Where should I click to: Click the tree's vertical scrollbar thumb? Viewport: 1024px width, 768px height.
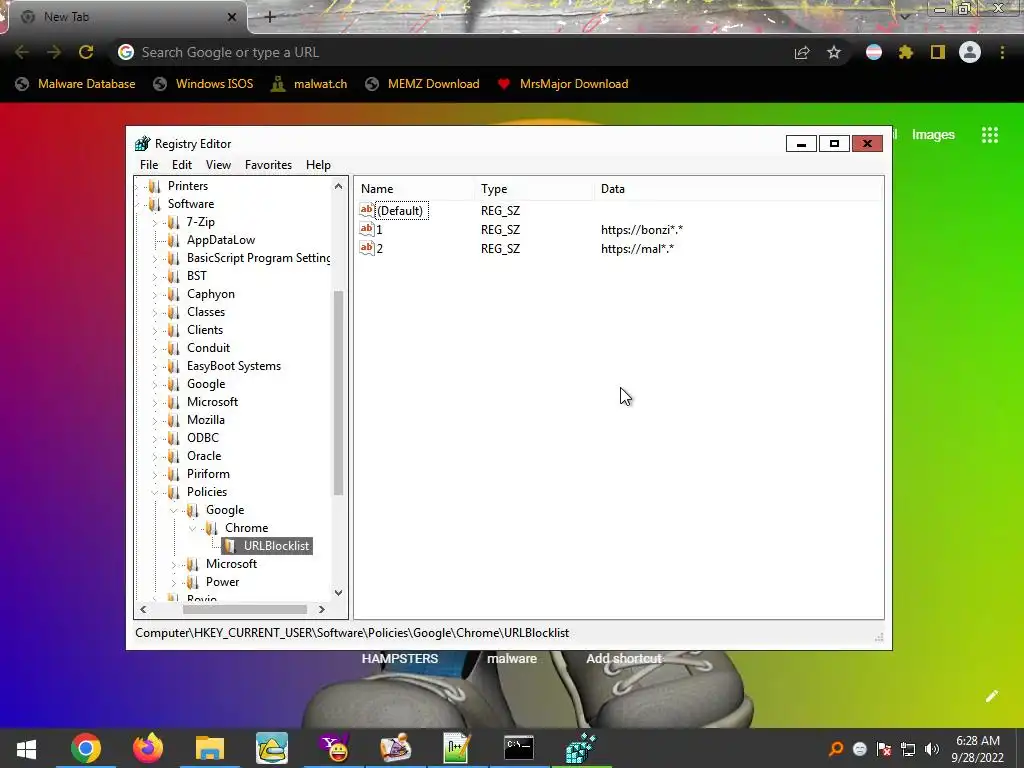[x=338, y=392]
